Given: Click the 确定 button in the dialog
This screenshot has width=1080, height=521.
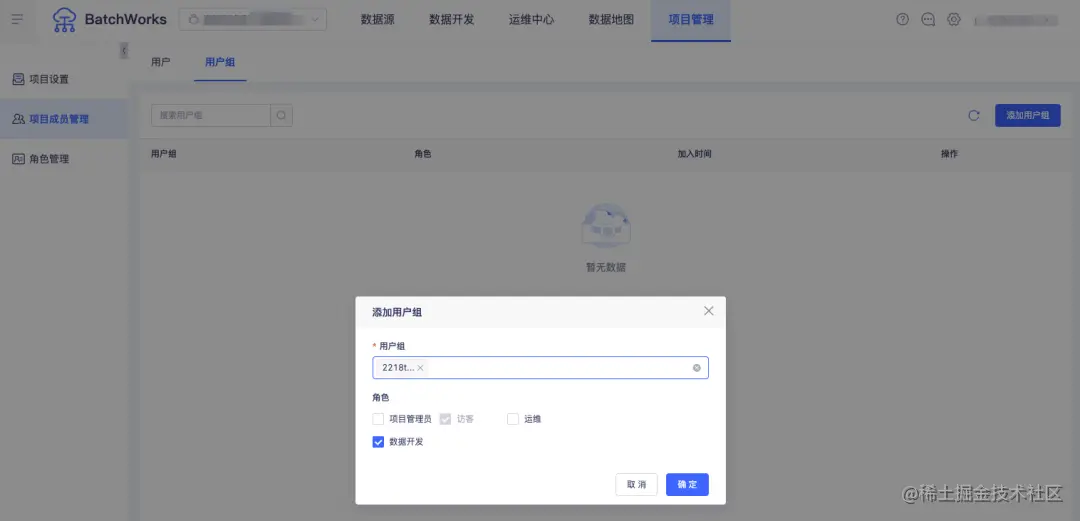Looking at the screenshot, I should point(687,484).
